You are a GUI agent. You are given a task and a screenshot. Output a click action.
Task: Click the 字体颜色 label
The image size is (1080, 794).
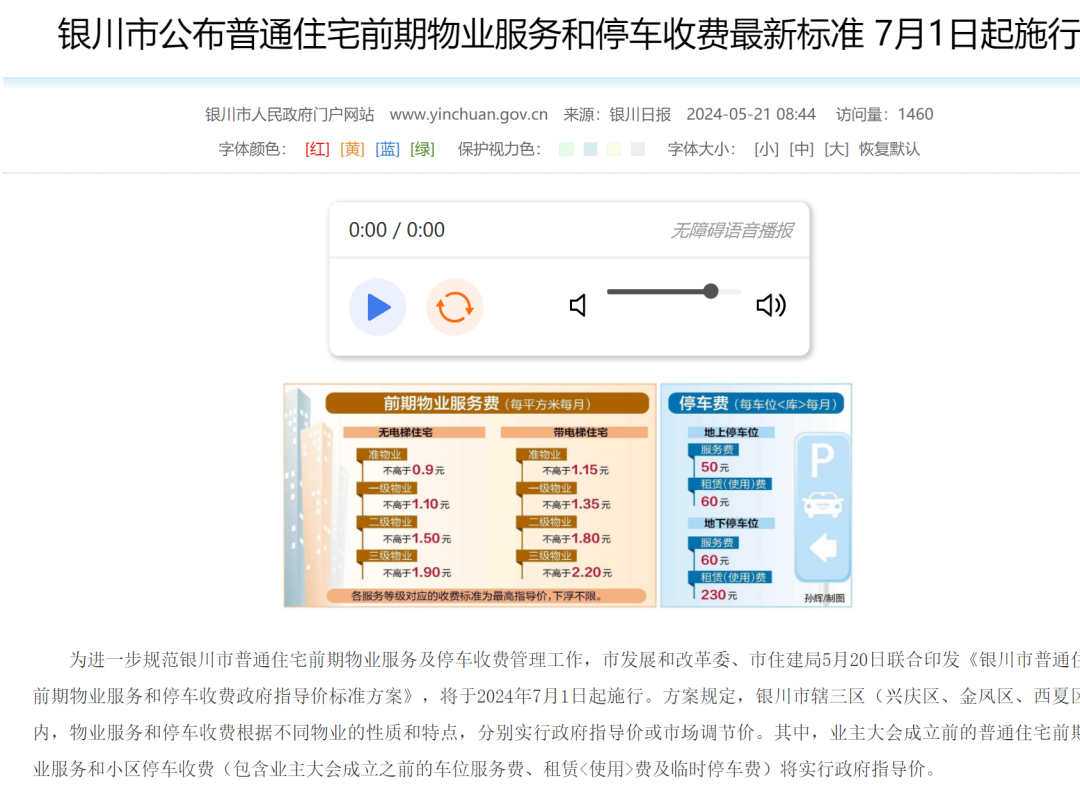pos(252,149)
